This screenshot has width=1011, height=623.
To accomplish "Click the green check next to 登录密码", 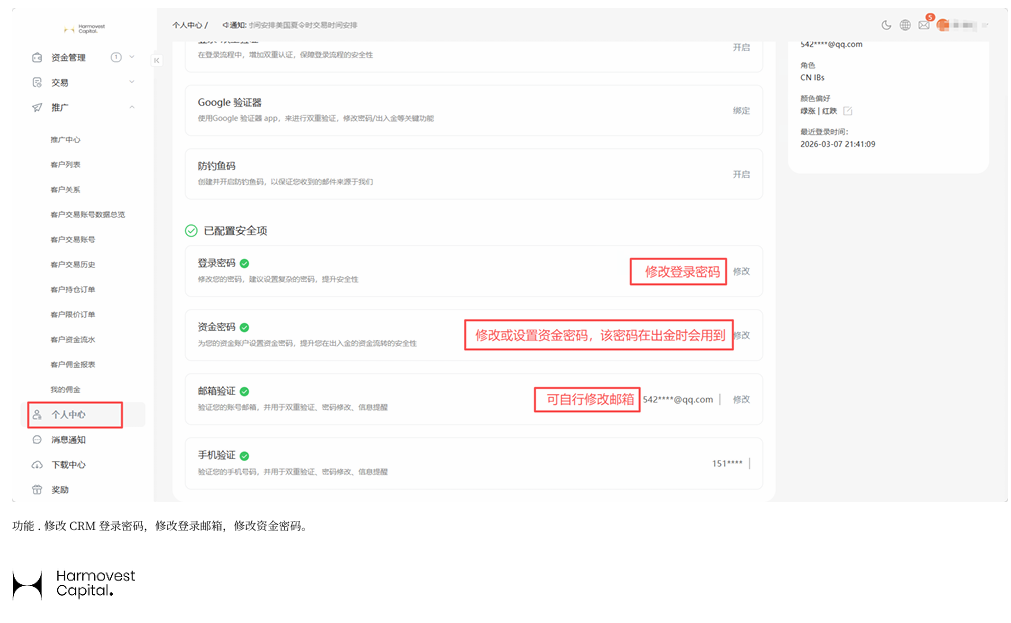I will 244,263.
